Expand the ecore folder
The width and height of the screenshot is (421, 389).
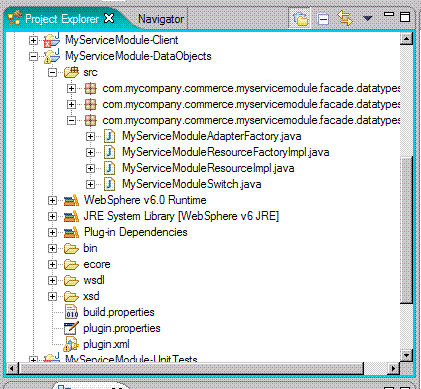52,264
